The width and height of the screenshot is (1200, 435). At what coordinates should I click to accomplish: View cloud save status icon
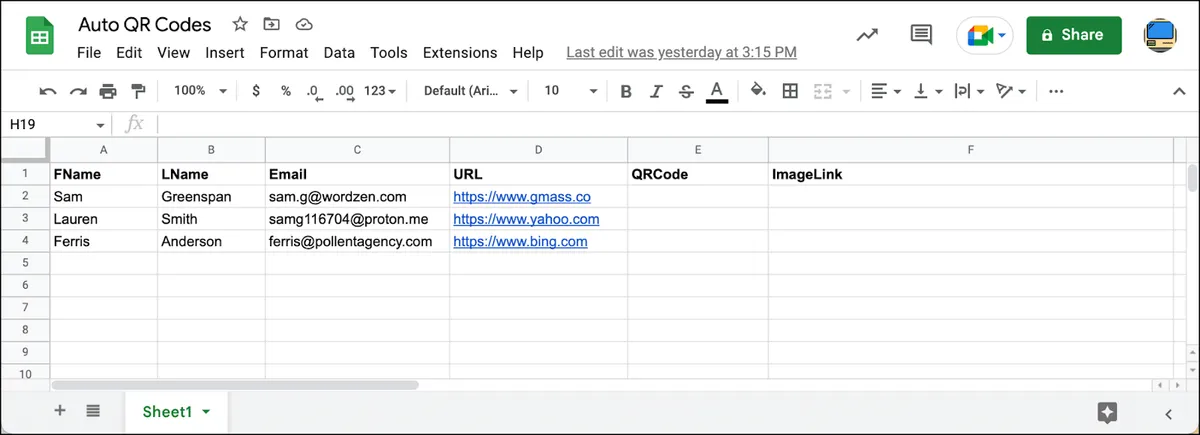(x=305, y=24)
